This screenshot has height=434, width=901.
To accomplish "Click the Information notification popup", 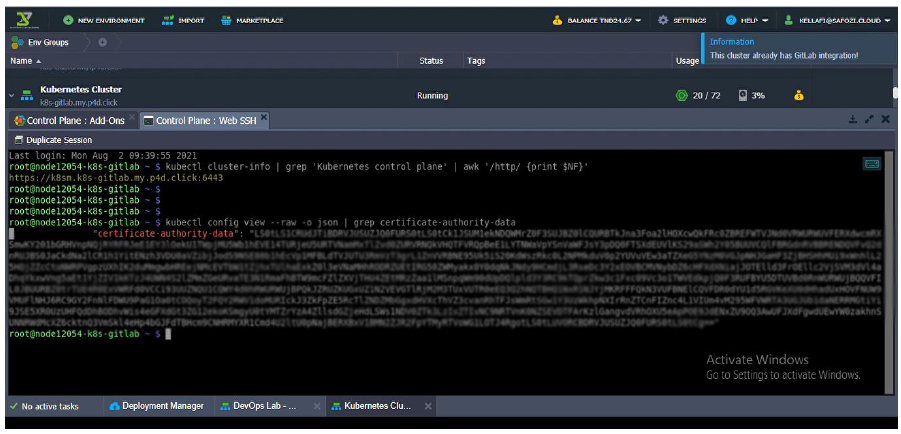I will click(798, 49).
